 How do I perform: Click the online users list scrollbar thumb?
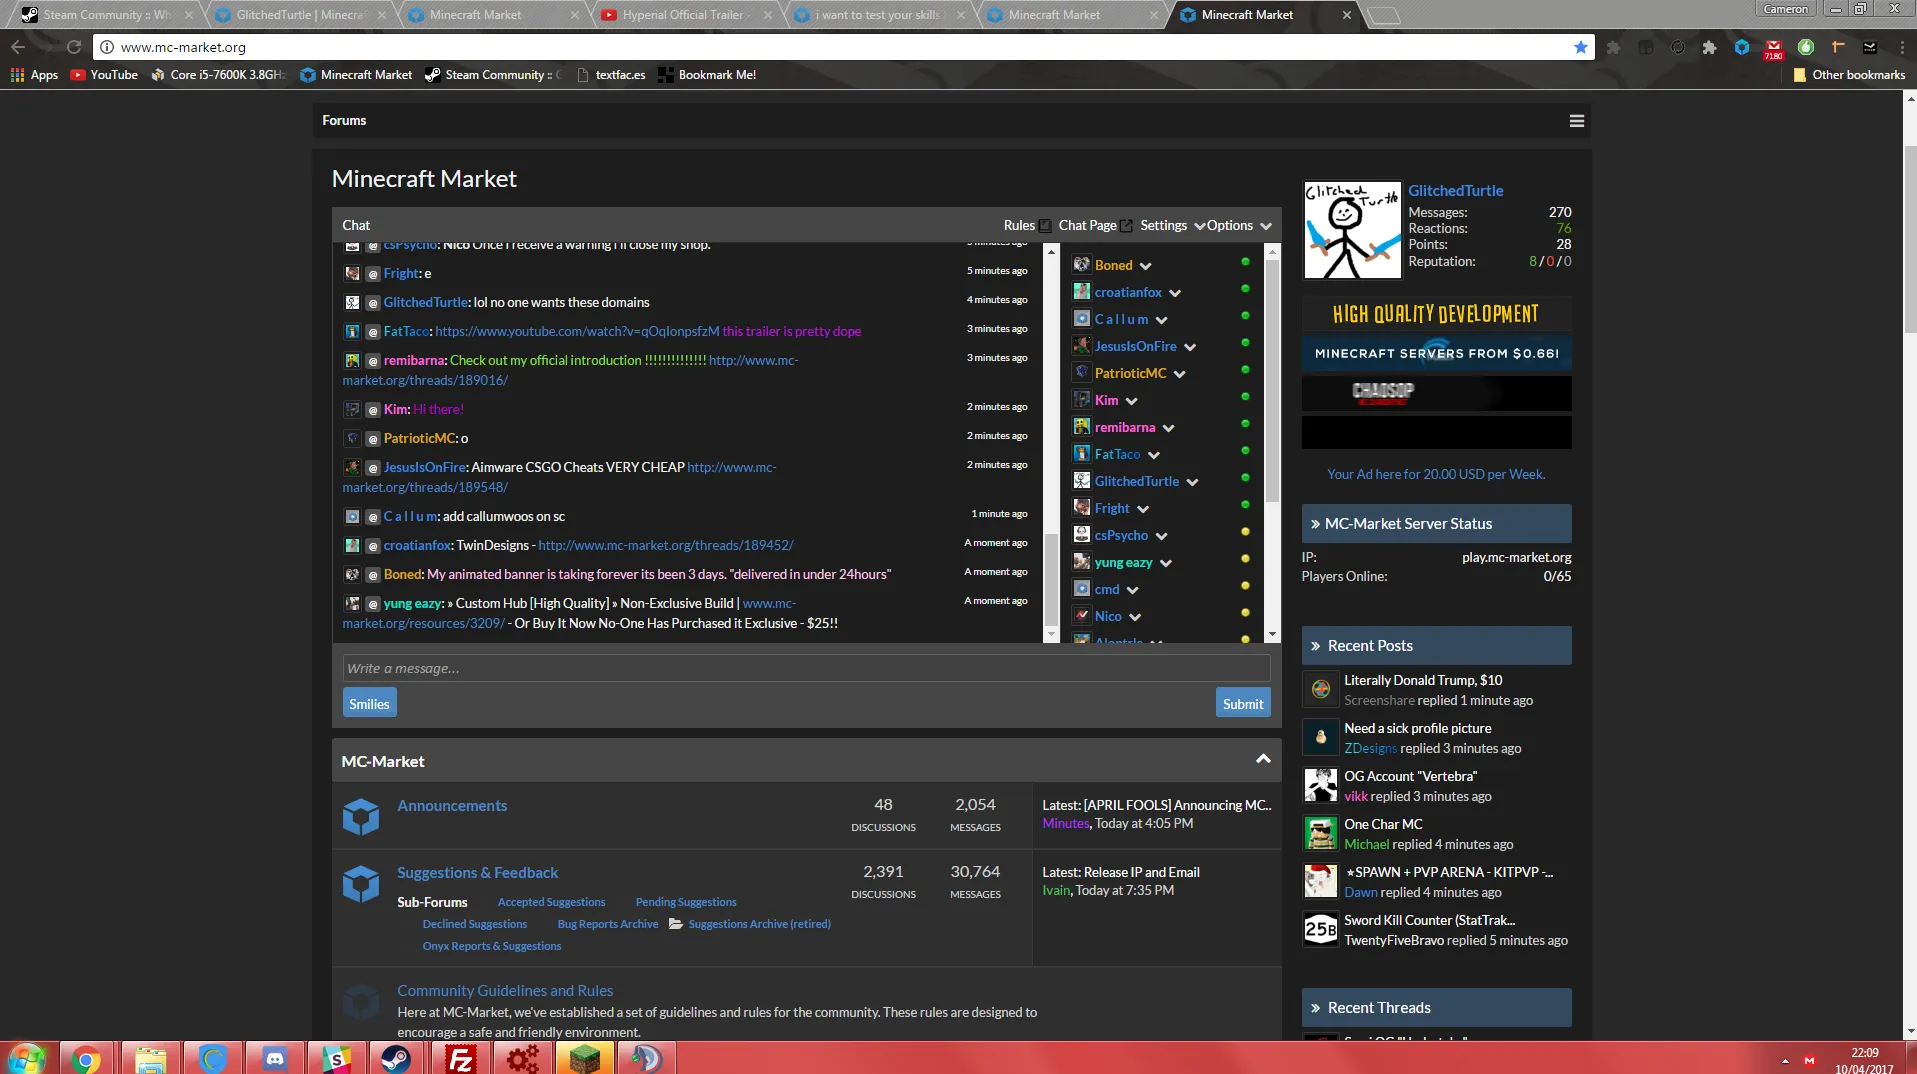[x=1272, y=380]
